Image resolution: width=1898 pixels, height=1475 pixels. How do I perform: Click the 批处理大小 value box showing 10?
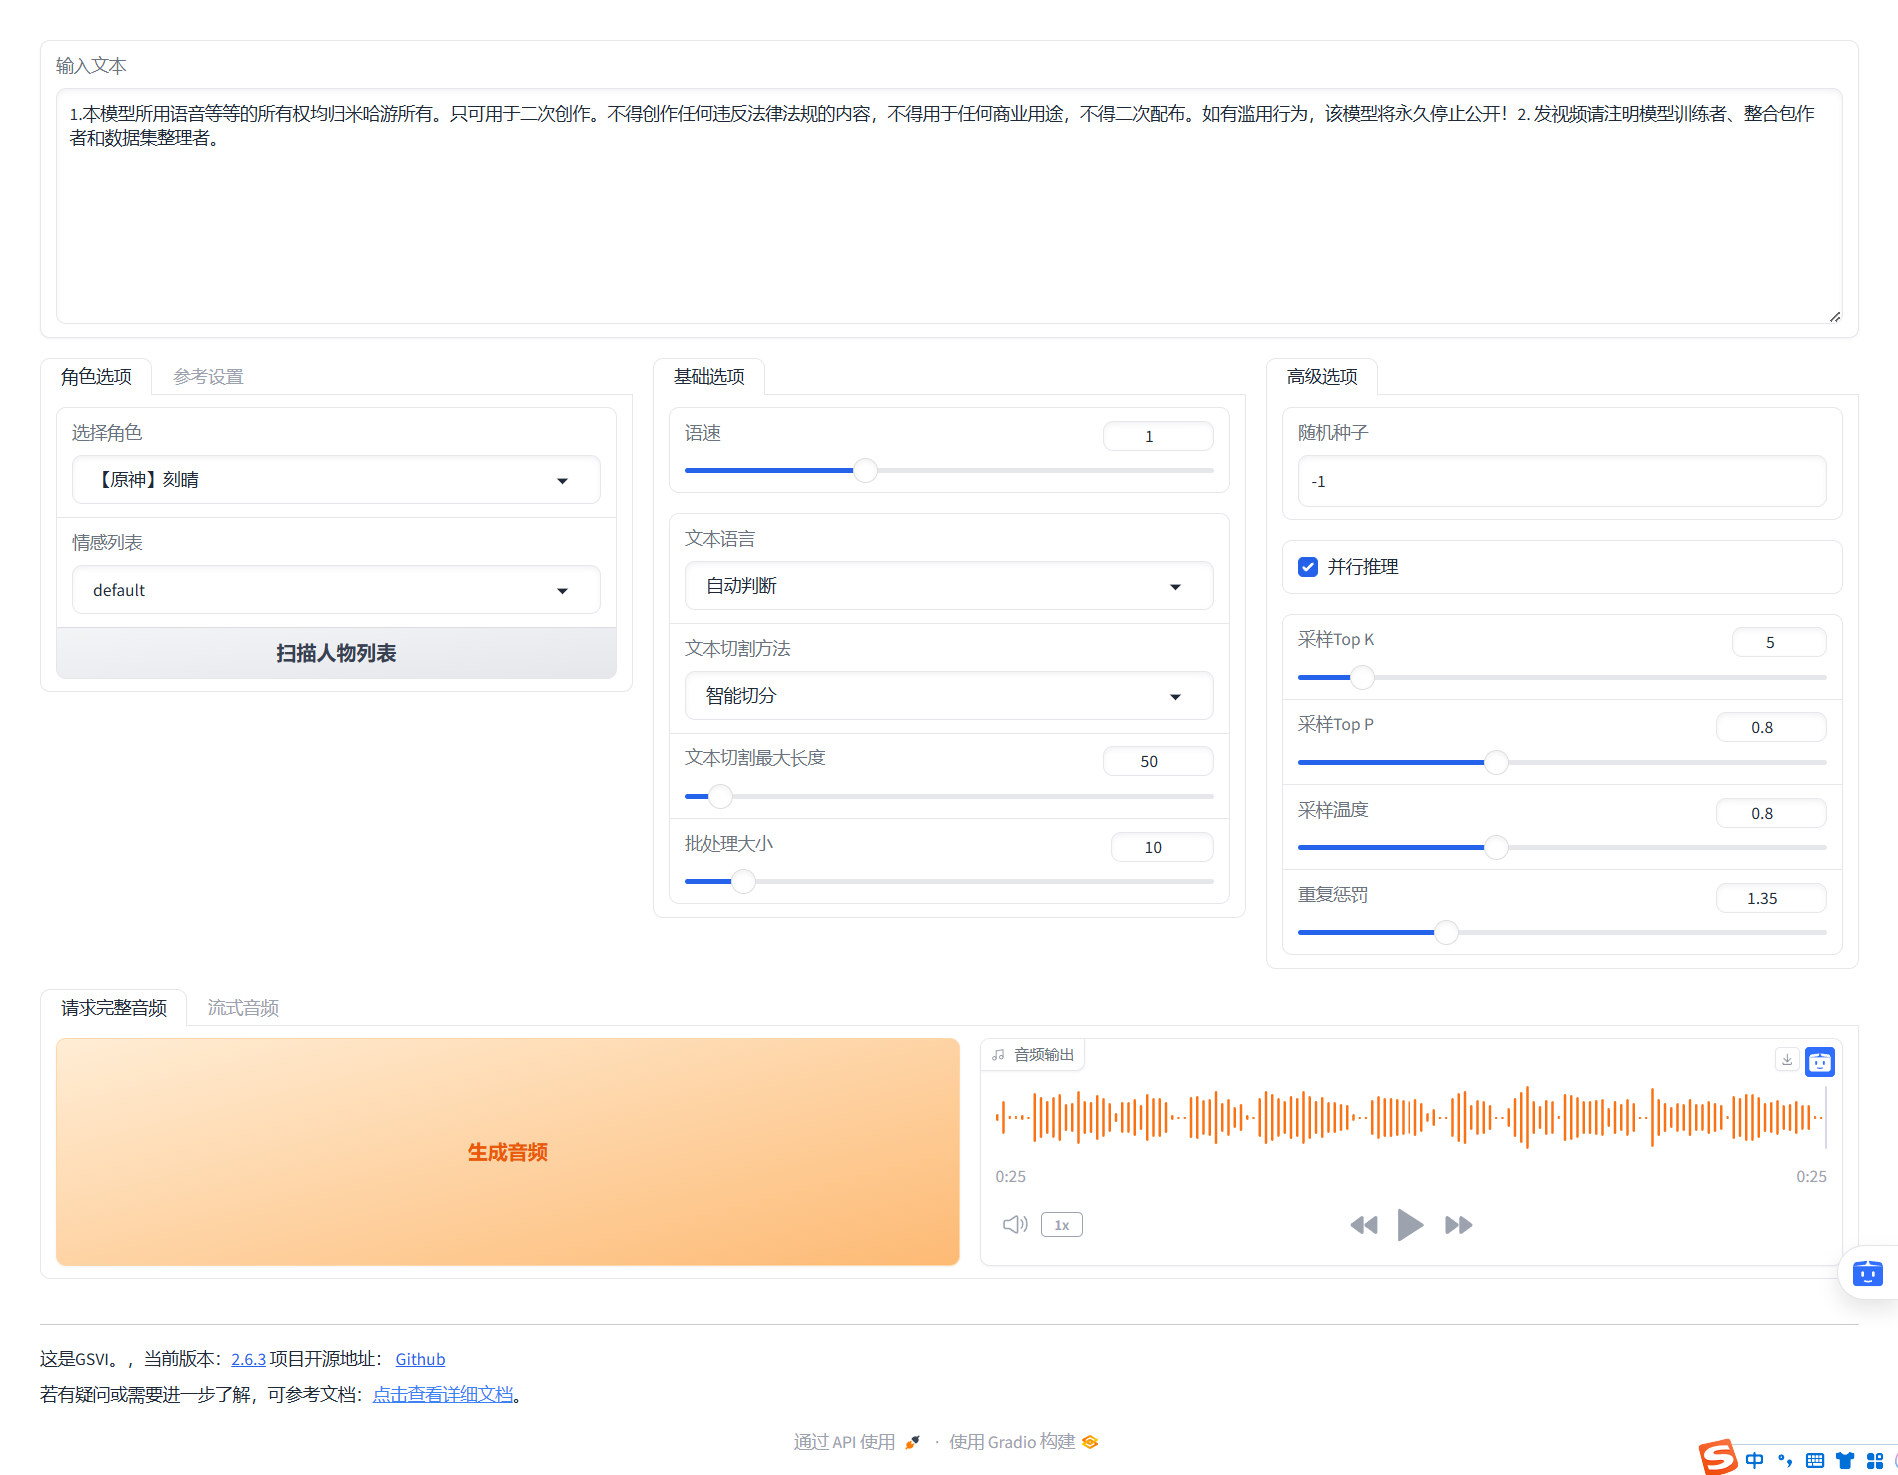[1162, 847]
